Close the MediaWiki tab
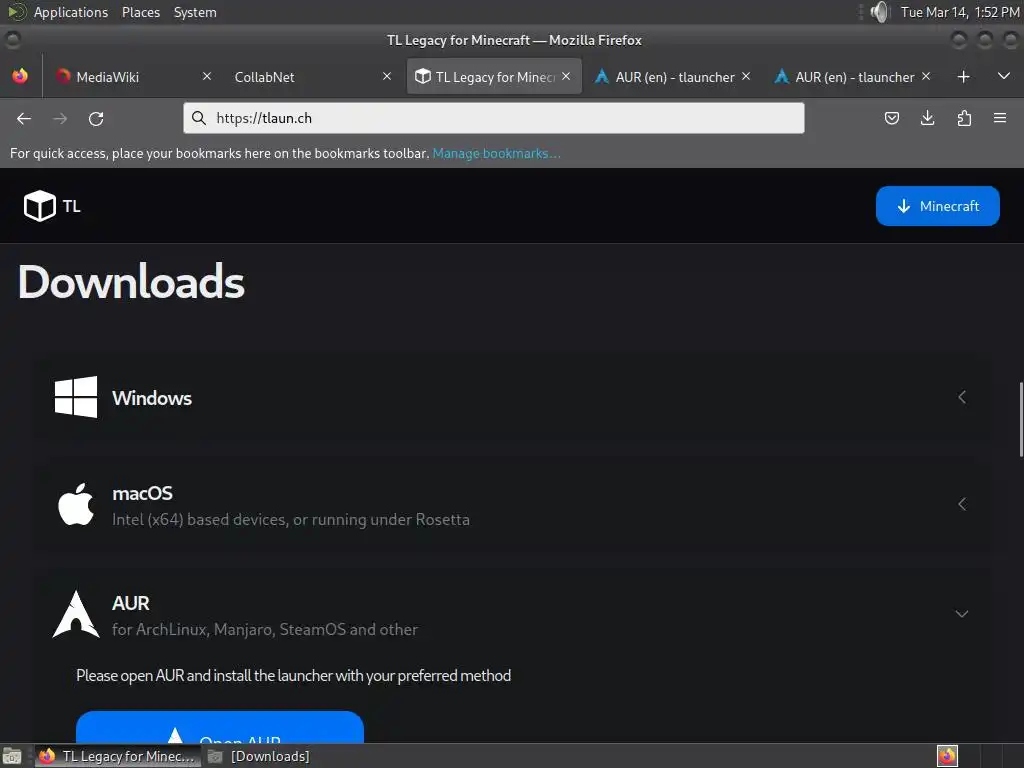The image size is (1024, 768). (x=207, y=76)
